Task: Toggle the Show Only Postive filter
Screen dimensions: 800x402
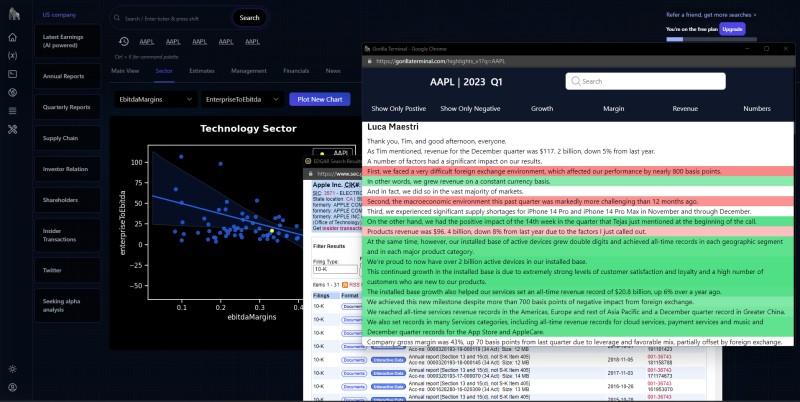Action: point(398,109)
